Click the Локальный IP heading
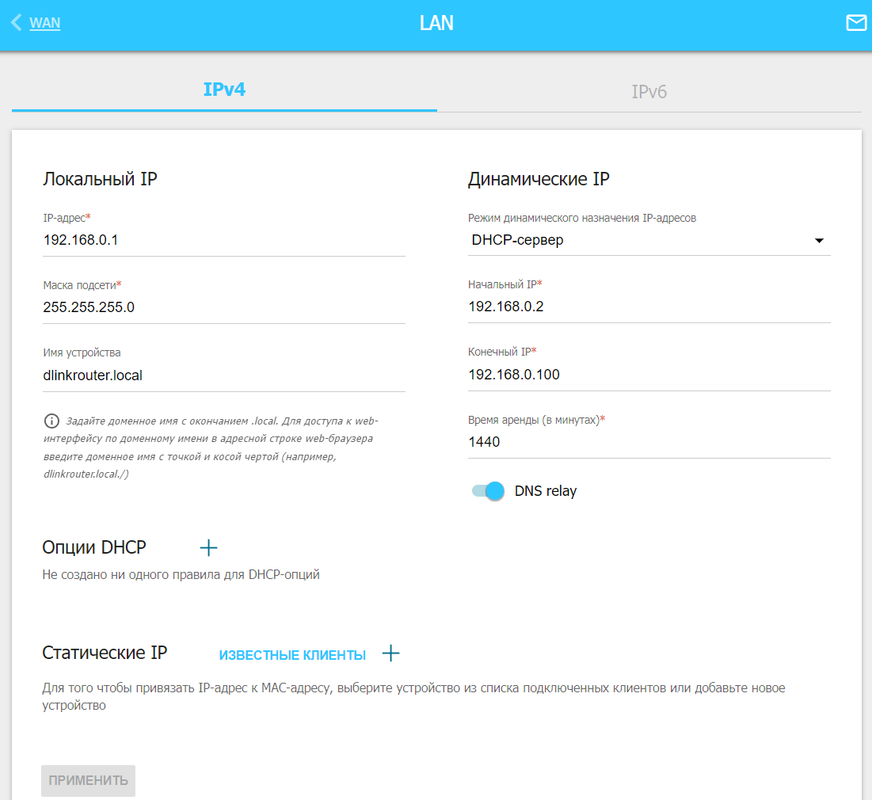 (100, 179)
